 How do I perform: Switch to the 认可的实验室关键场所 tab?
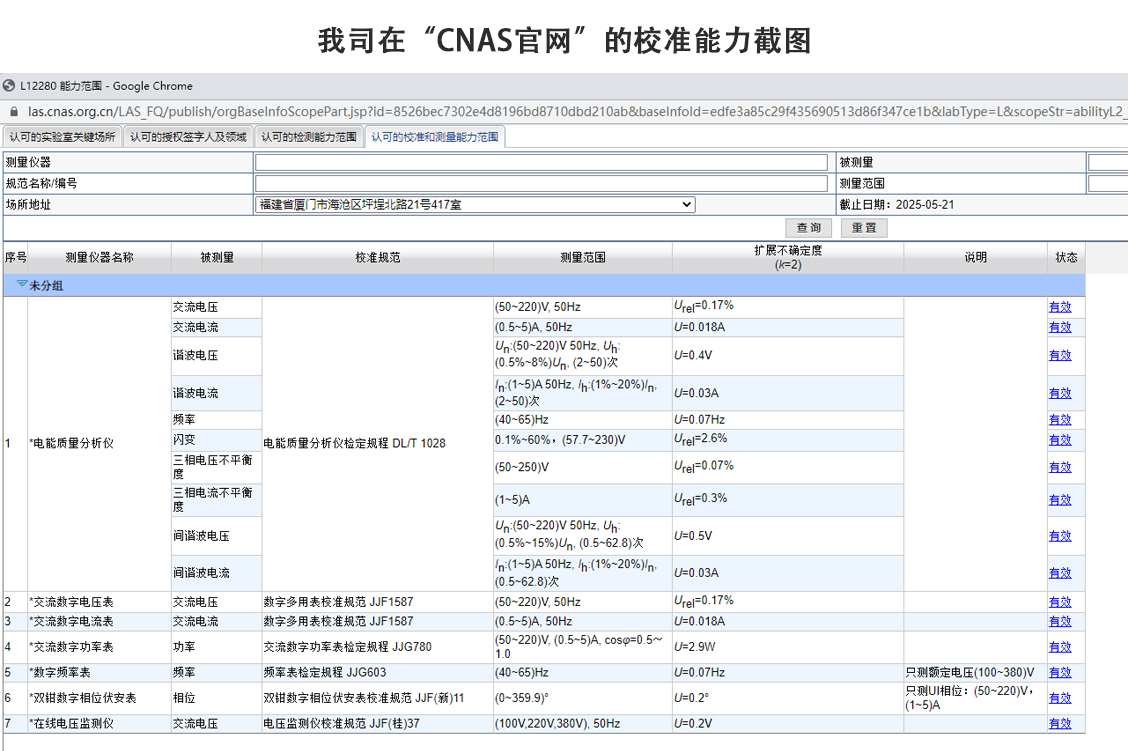(x=62, y=137)
